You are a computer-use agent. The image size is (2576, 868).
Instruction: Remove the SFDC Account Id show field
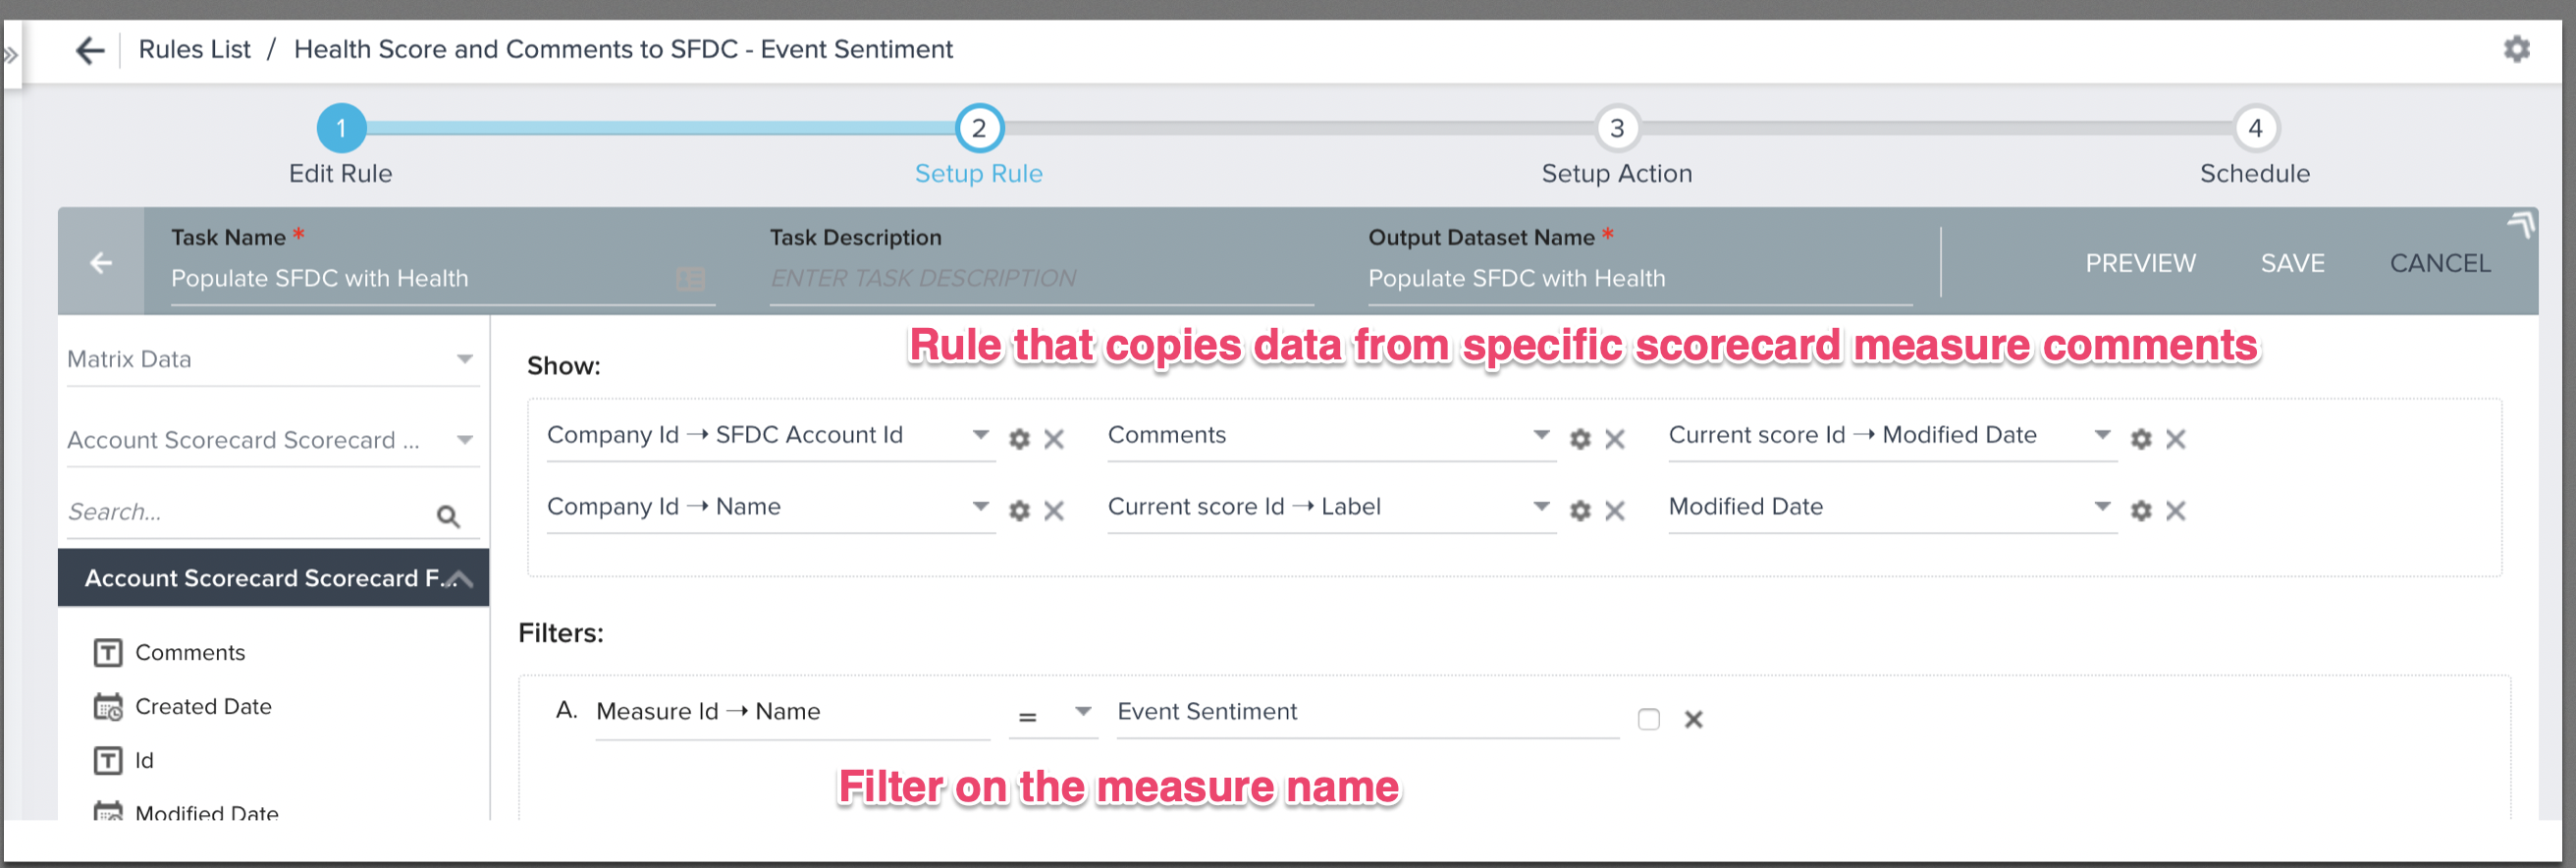[x=1054, y=439]
